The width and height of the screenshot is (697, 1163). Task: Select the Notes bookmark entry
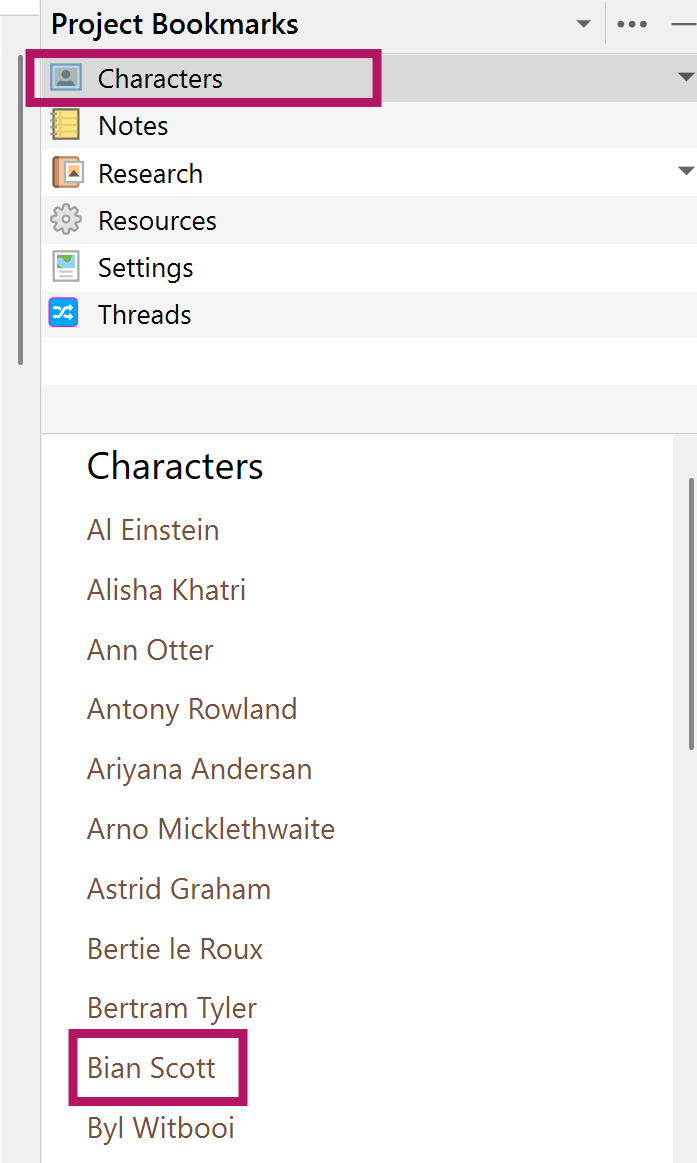coord(133,126)
